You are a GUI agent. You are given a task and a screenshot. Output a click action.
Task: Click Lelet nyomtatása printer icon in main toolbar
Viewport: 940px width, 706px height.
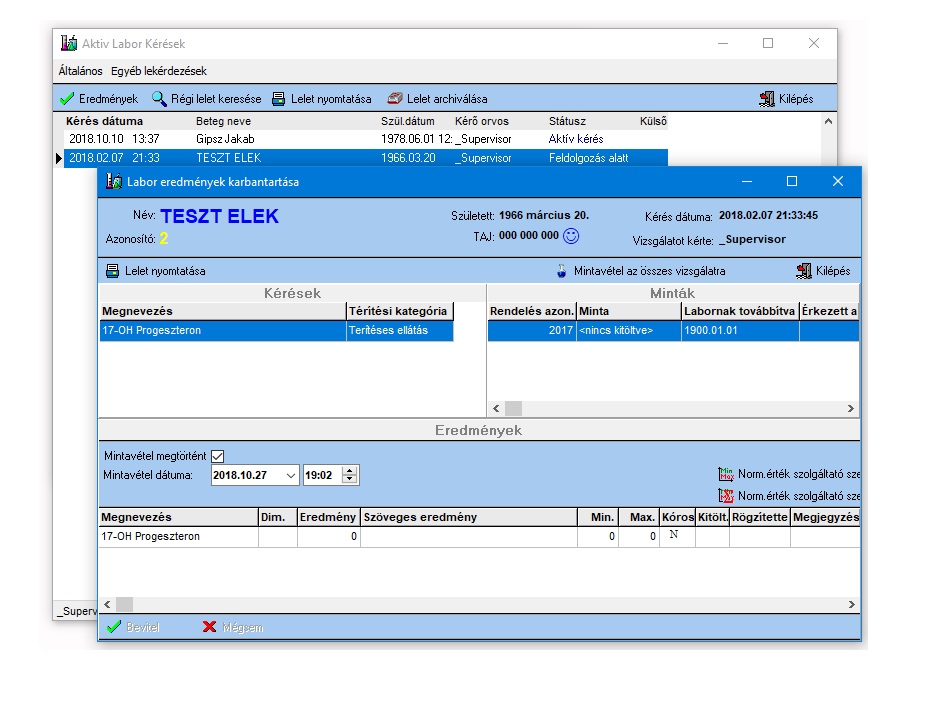click(x=279, y=99)
